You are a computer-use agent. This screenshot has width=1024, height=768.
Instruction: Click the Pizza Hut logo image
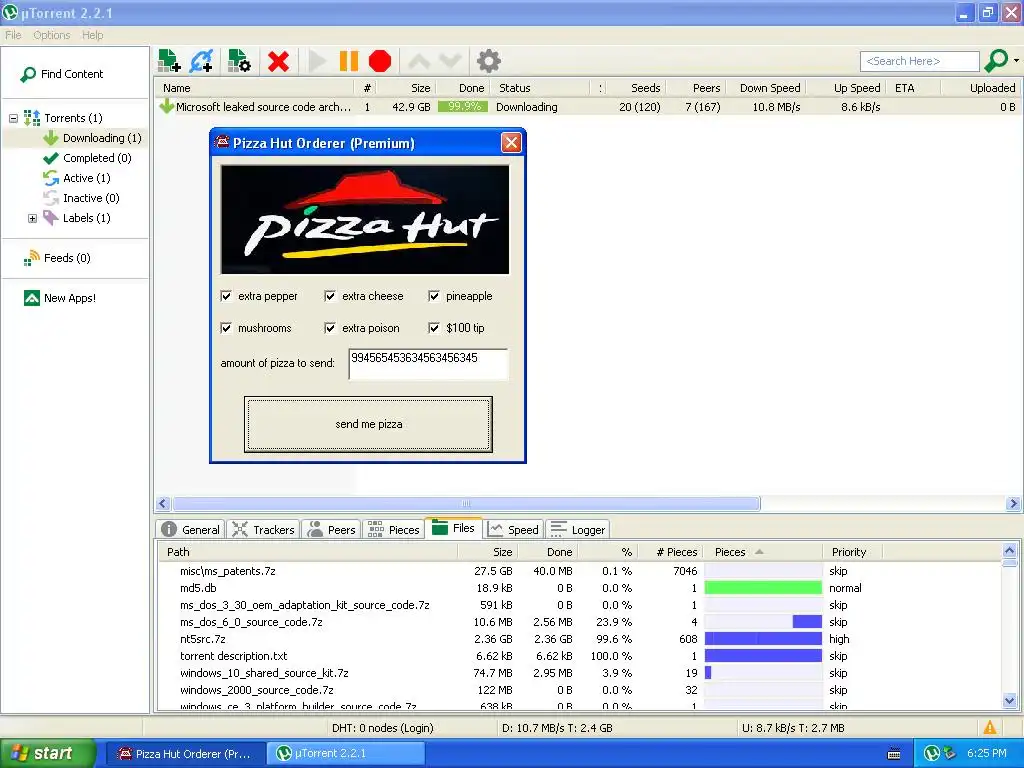pos(365,219)
